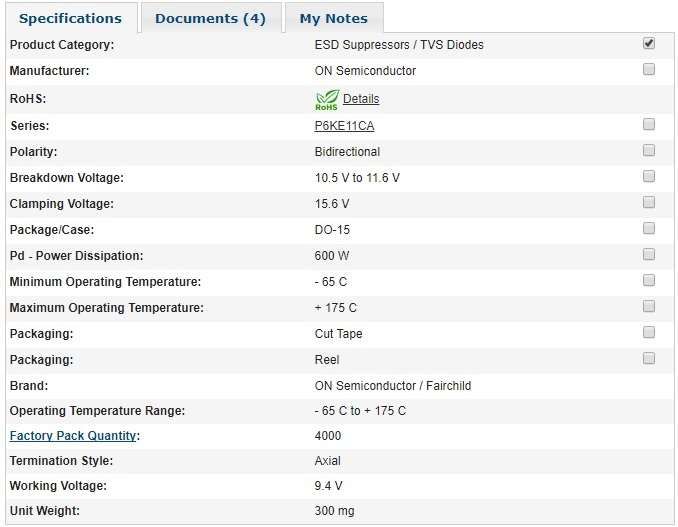Check the Reel packaging checkbox
678x527 pixels.
tap(649, 358)
